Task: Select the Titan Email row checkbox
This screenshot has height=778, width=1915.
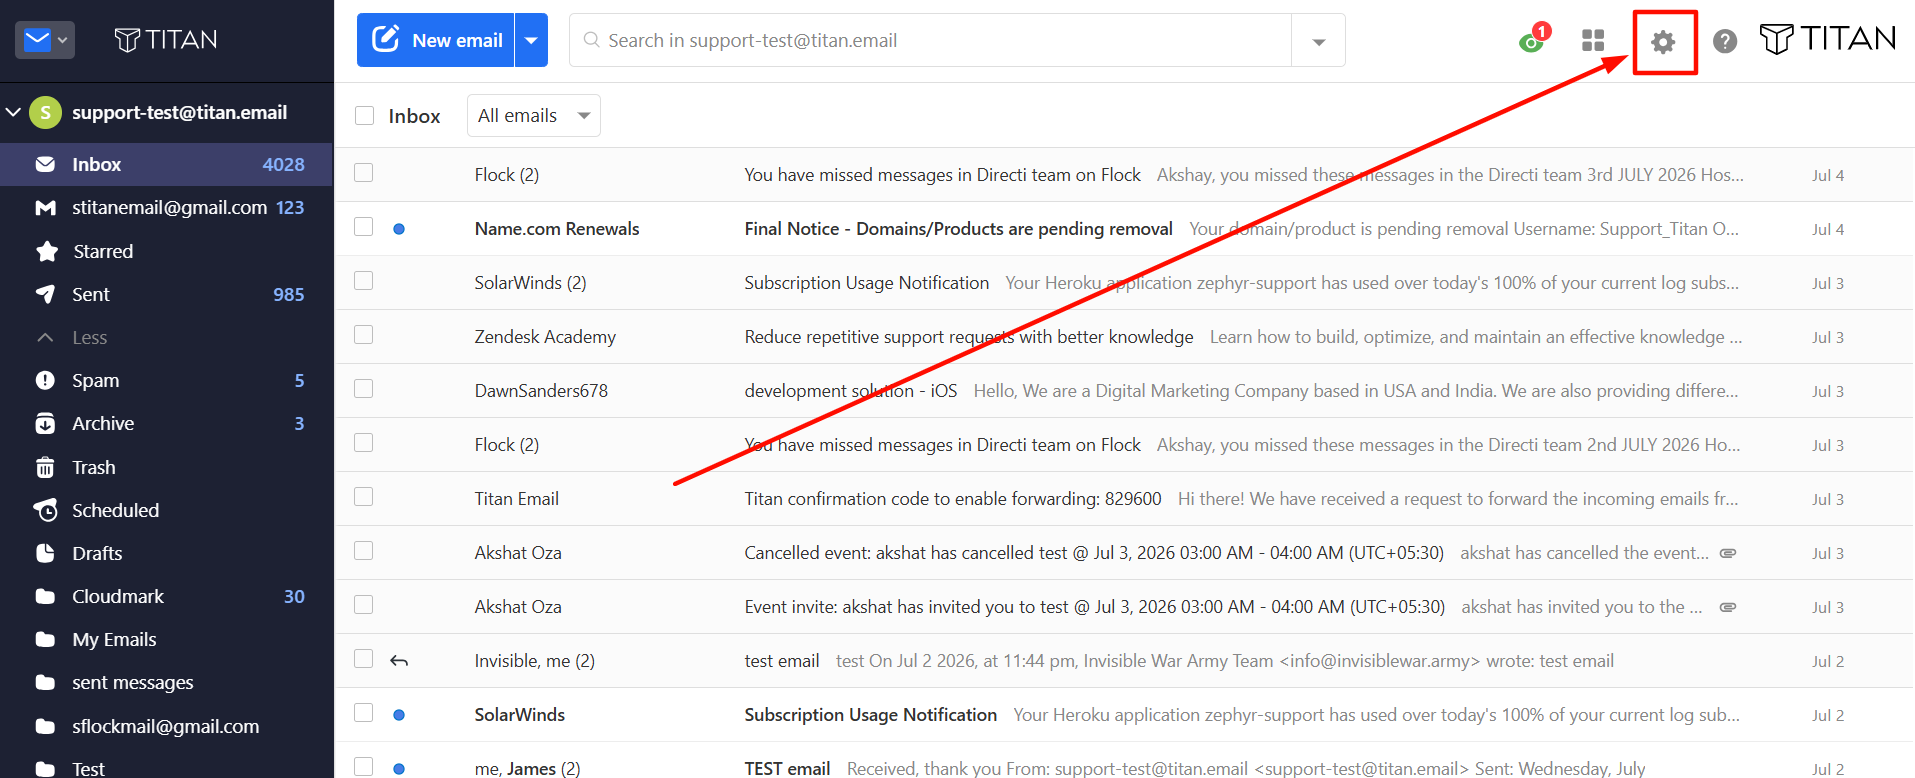Action: tap(364, 497)
